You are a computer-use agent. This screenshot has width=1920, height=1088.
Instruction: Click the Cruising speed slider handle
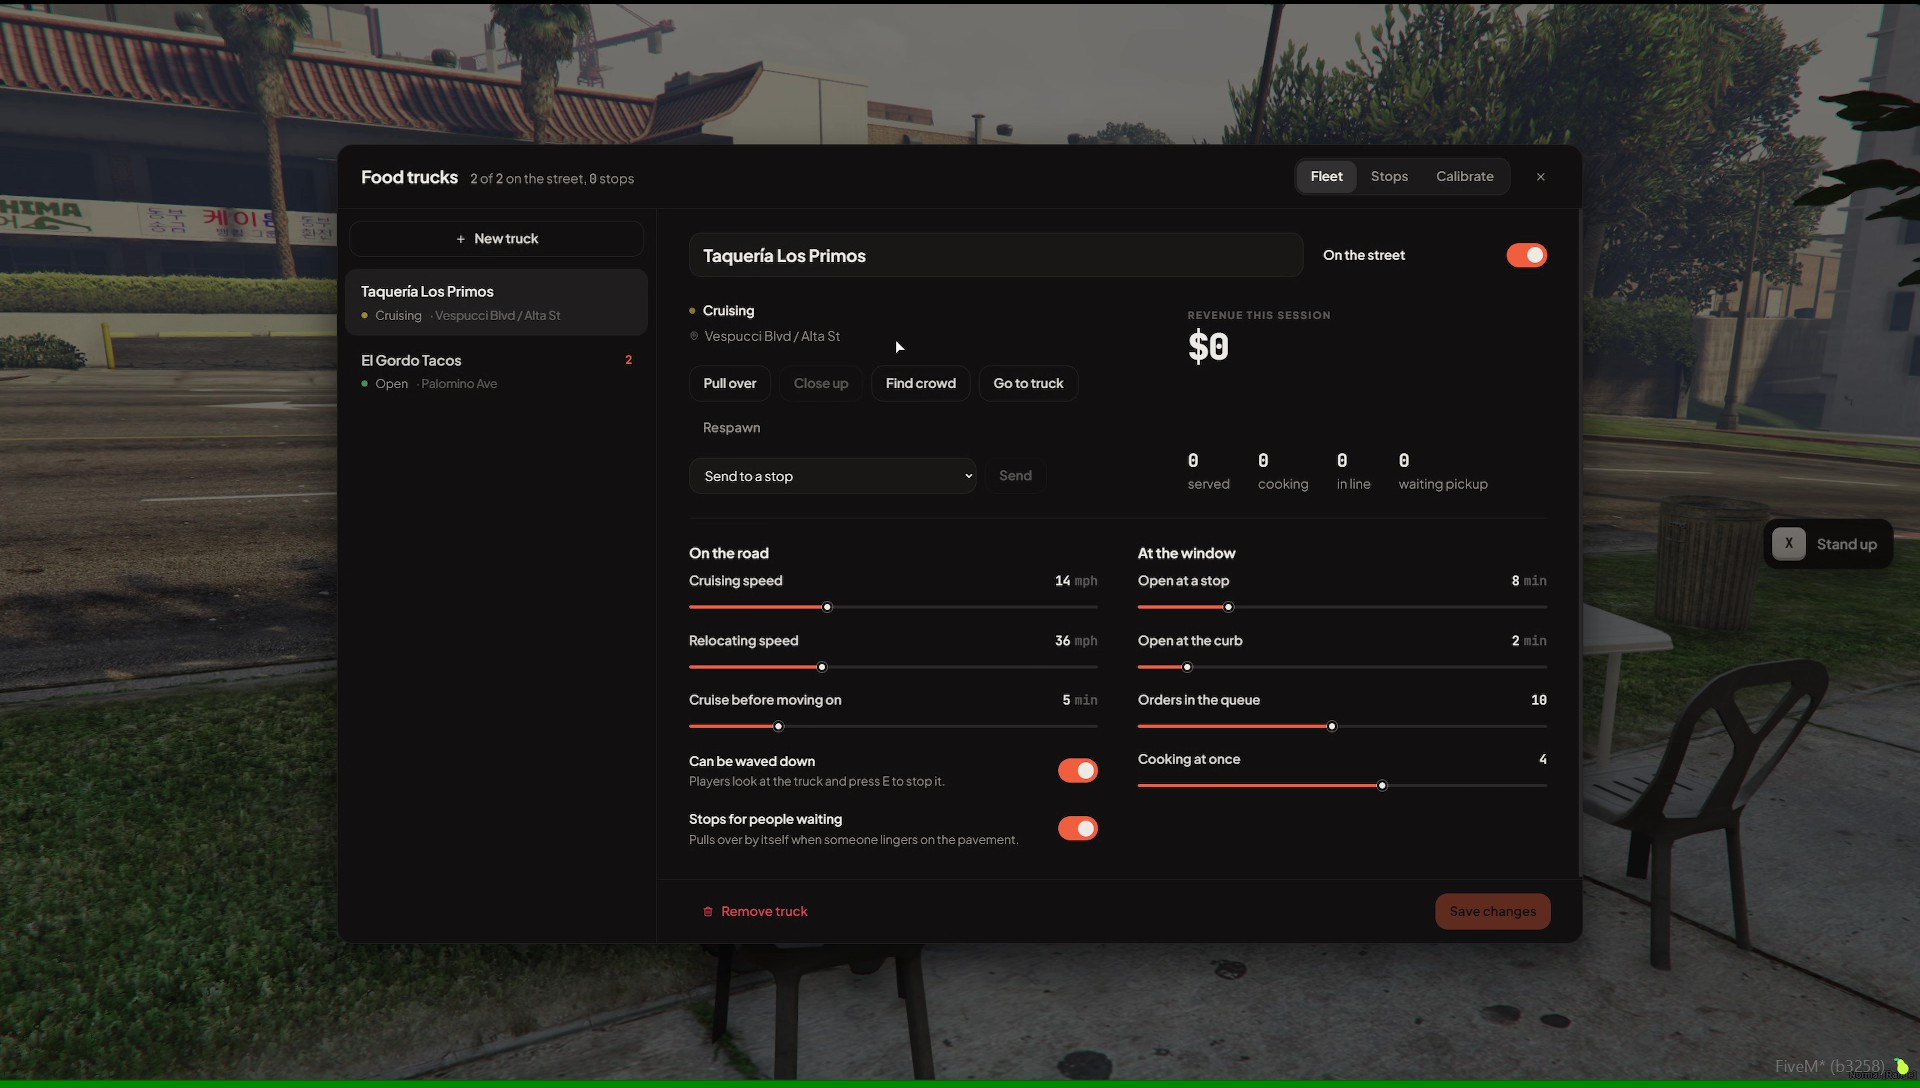827,607
